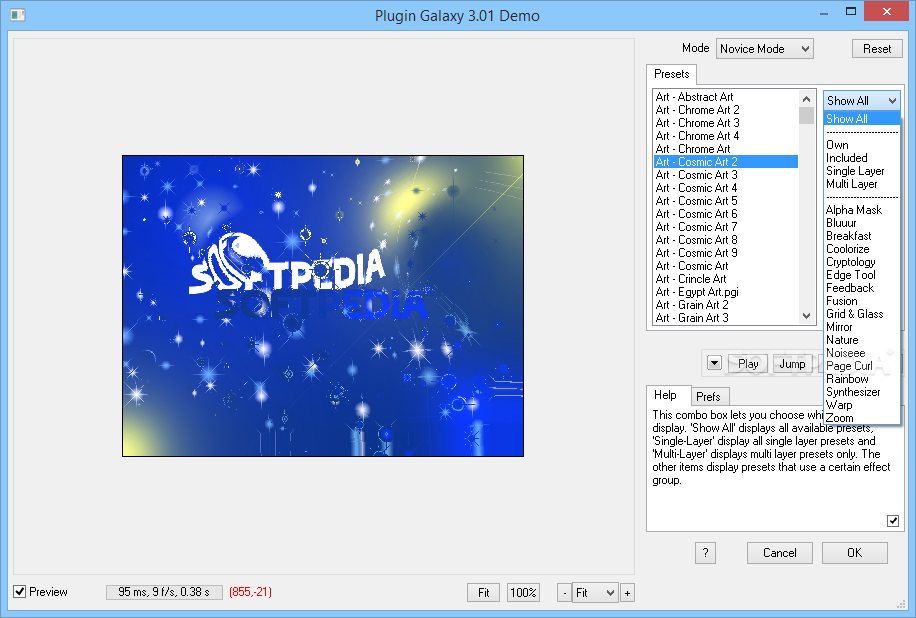
Task: Select preset 'Art - Egypt Art.pgi'
Action: point(726,291)
